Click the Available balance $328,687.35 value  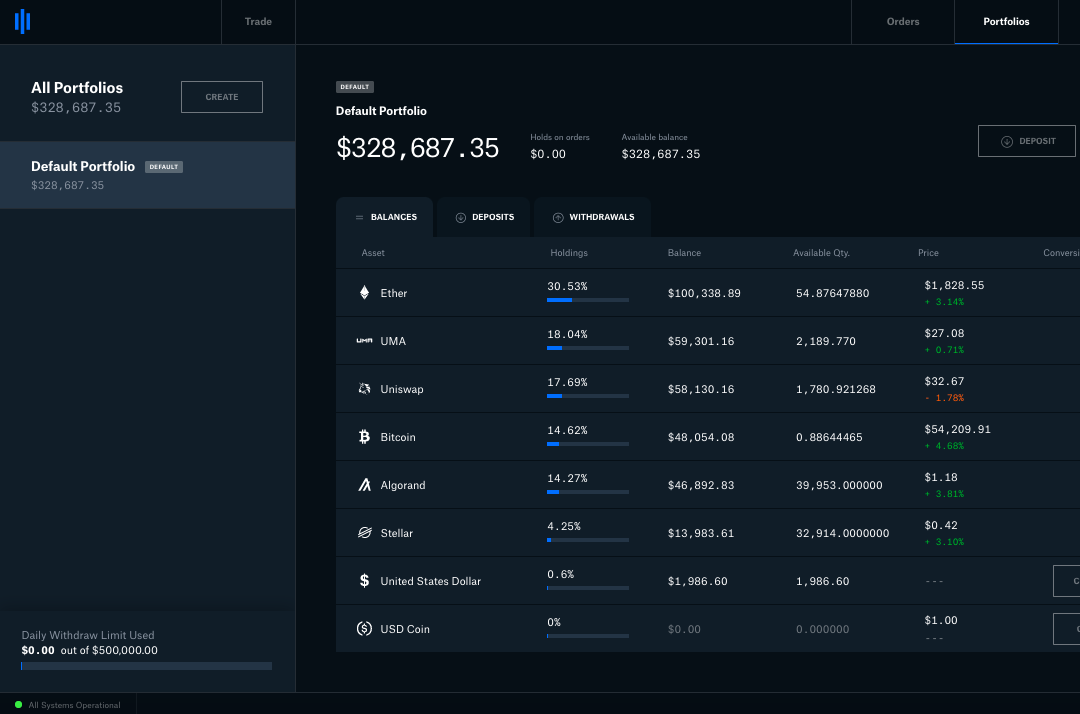click(661, 154)
